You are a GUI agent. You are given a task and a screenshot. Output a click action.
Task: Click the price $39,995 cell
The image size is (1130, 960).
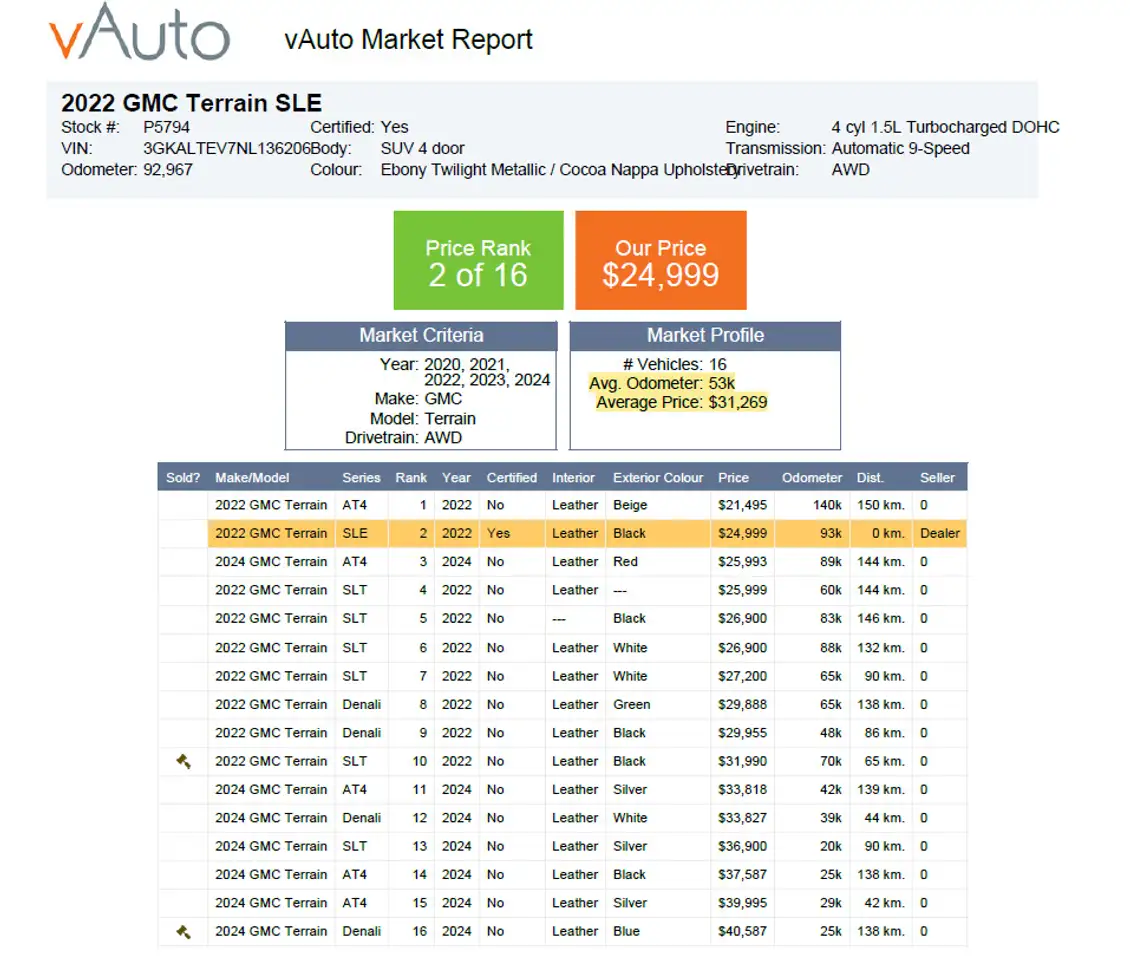742,903
